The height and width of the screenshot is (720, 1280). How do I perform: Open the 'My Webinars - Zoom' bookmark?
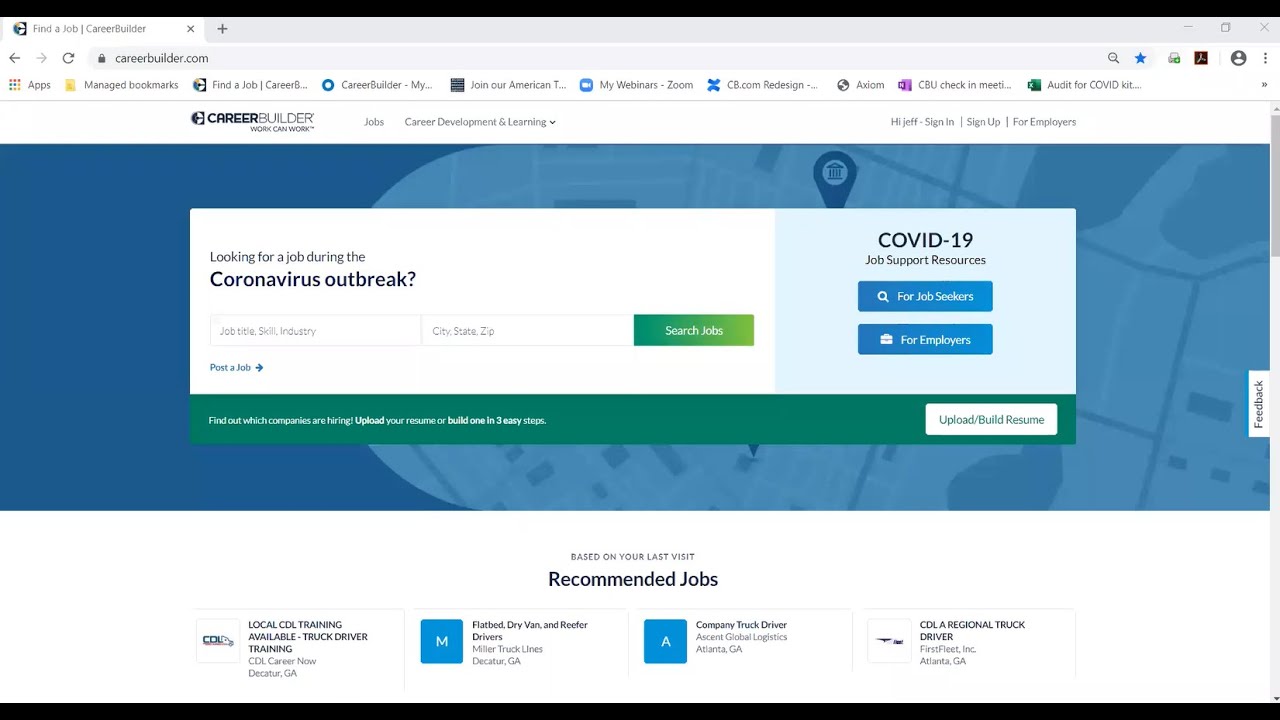[636, 85]
